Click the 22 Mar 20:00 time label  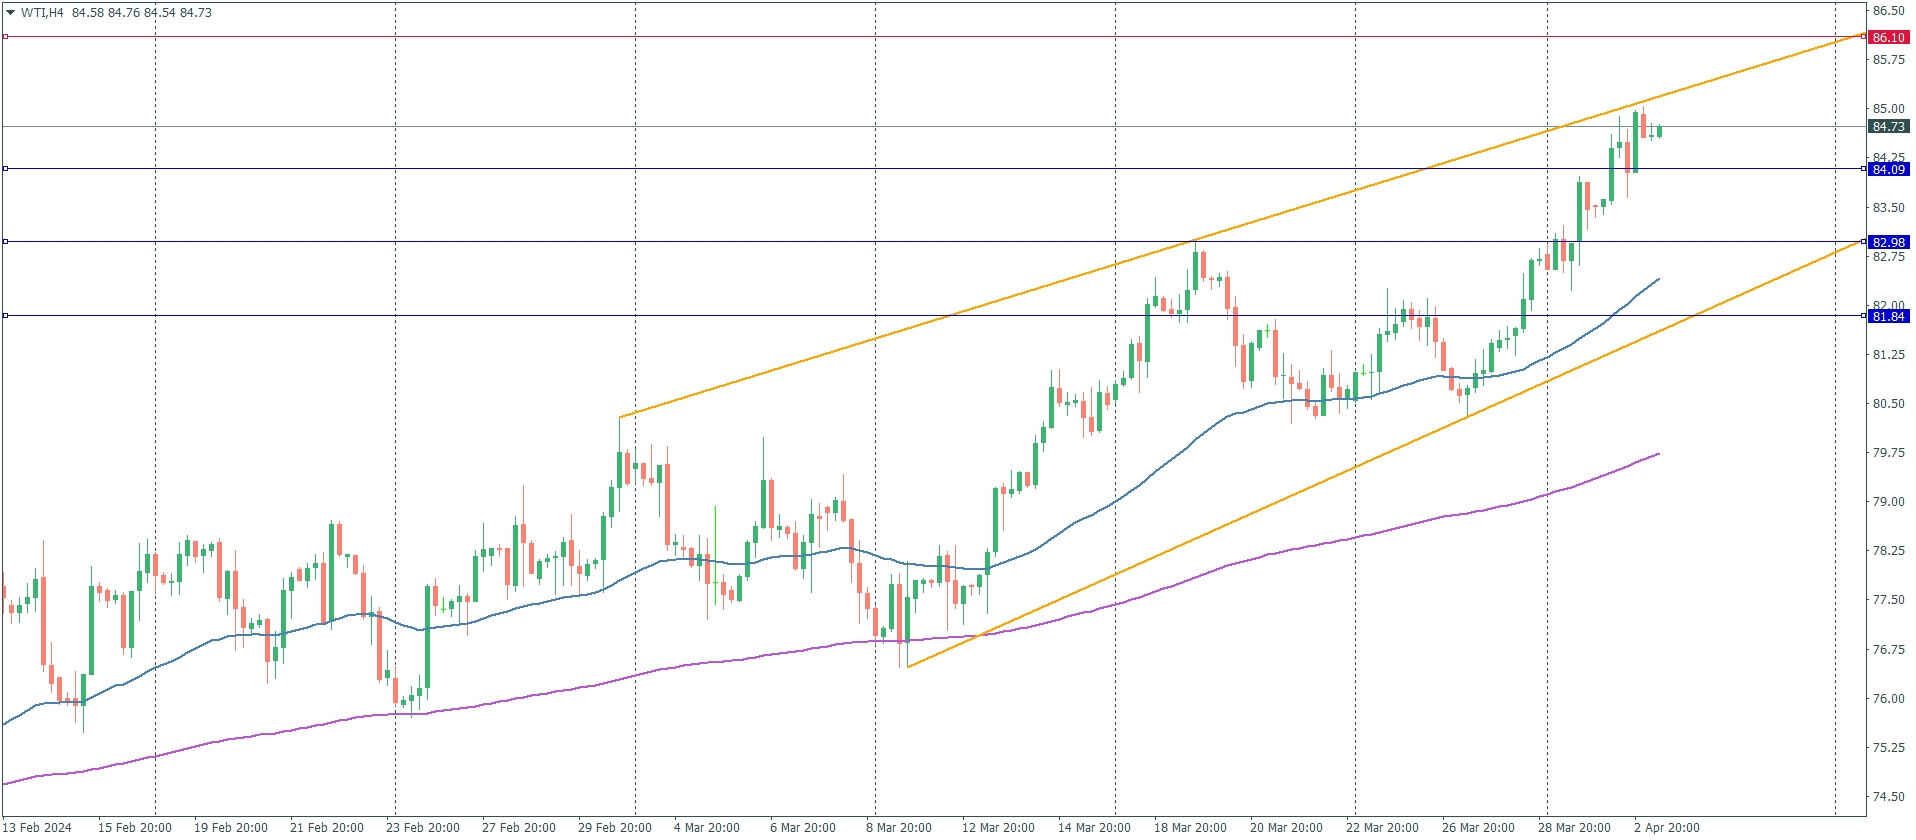pos(1382,827)
